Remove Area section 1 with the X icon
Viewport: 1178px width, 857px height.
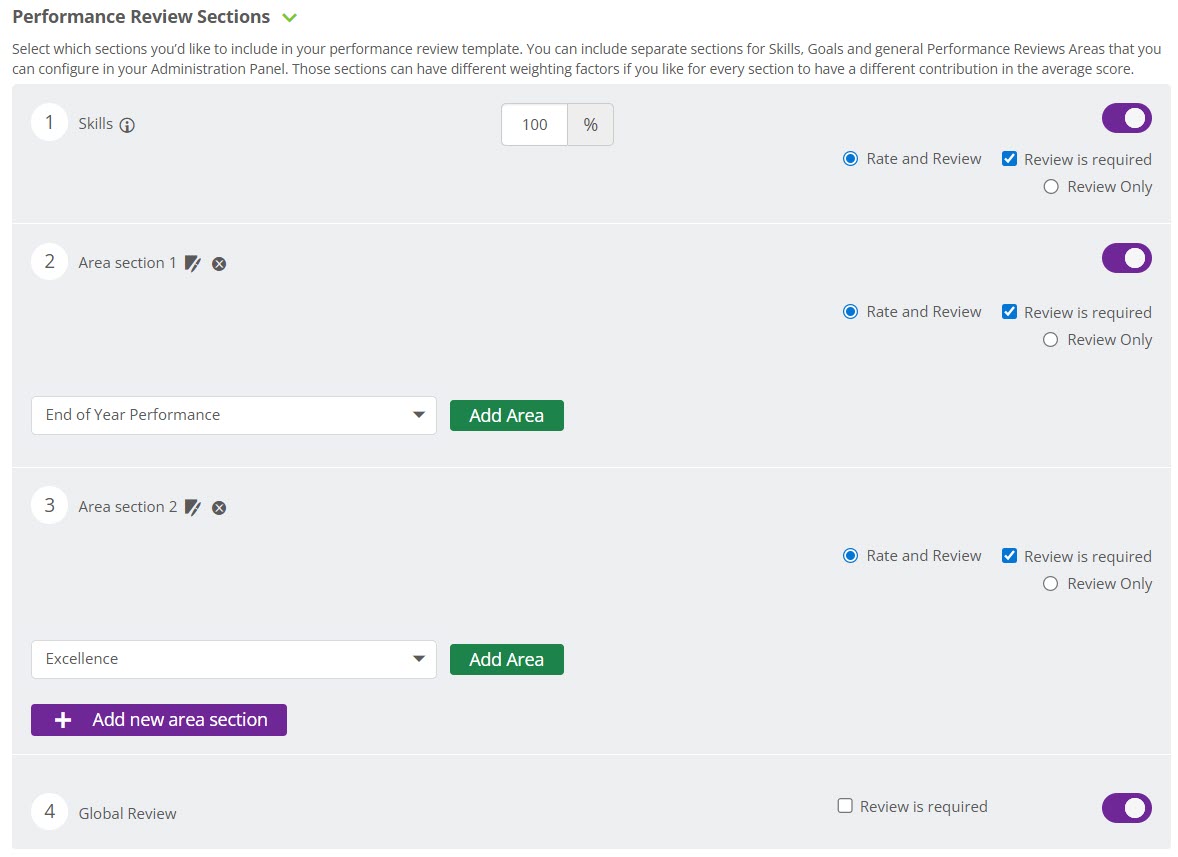(x=219, y=264)
